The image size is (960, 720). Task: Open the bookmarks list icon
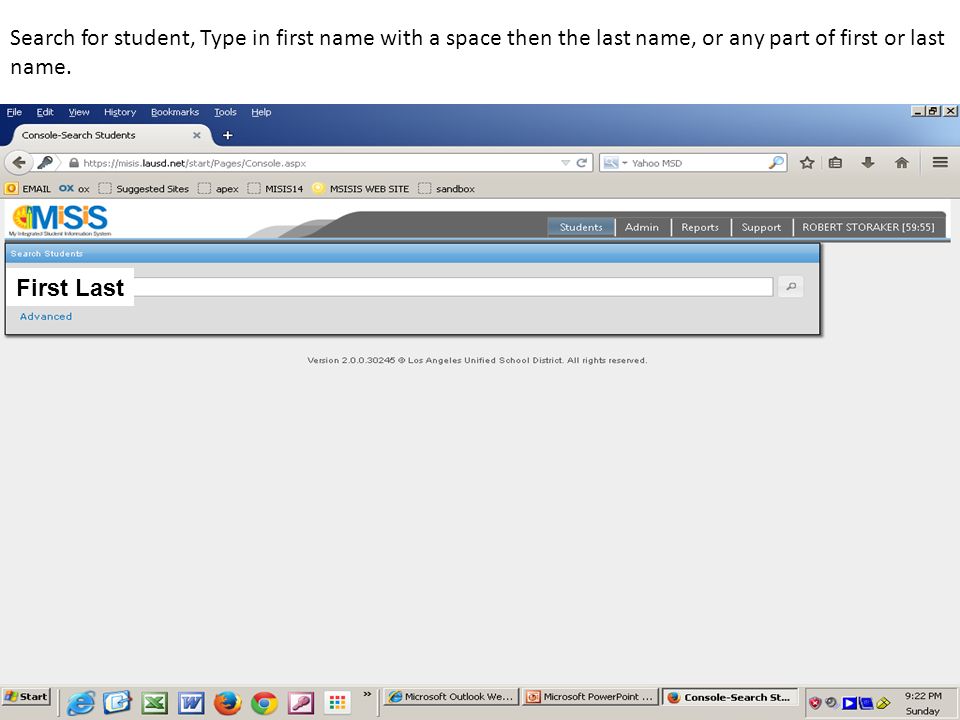click(835, 162)
